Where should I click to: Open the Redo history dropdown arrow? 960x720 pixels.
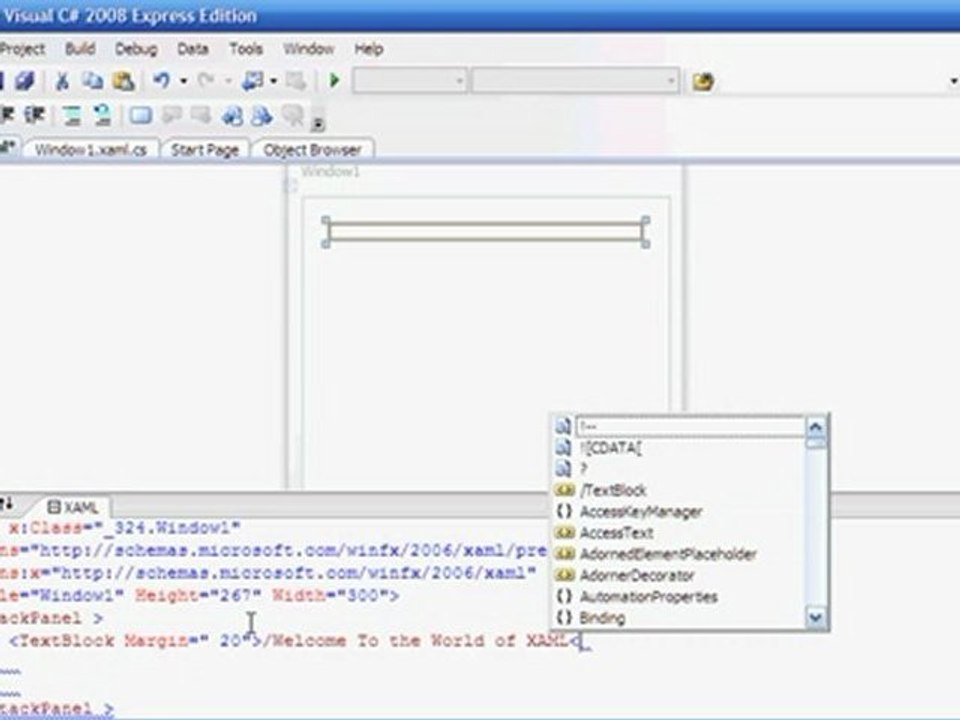click(x=228, y=81)
